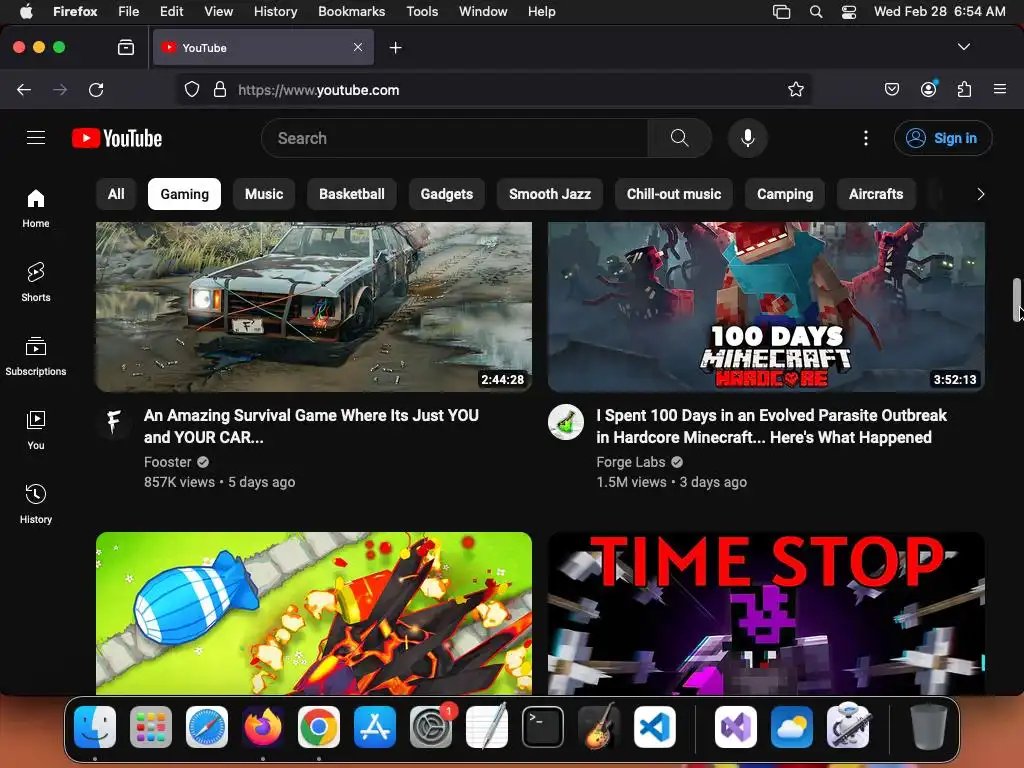Open the View menu

pyautogui.click(x=218, y=11)
